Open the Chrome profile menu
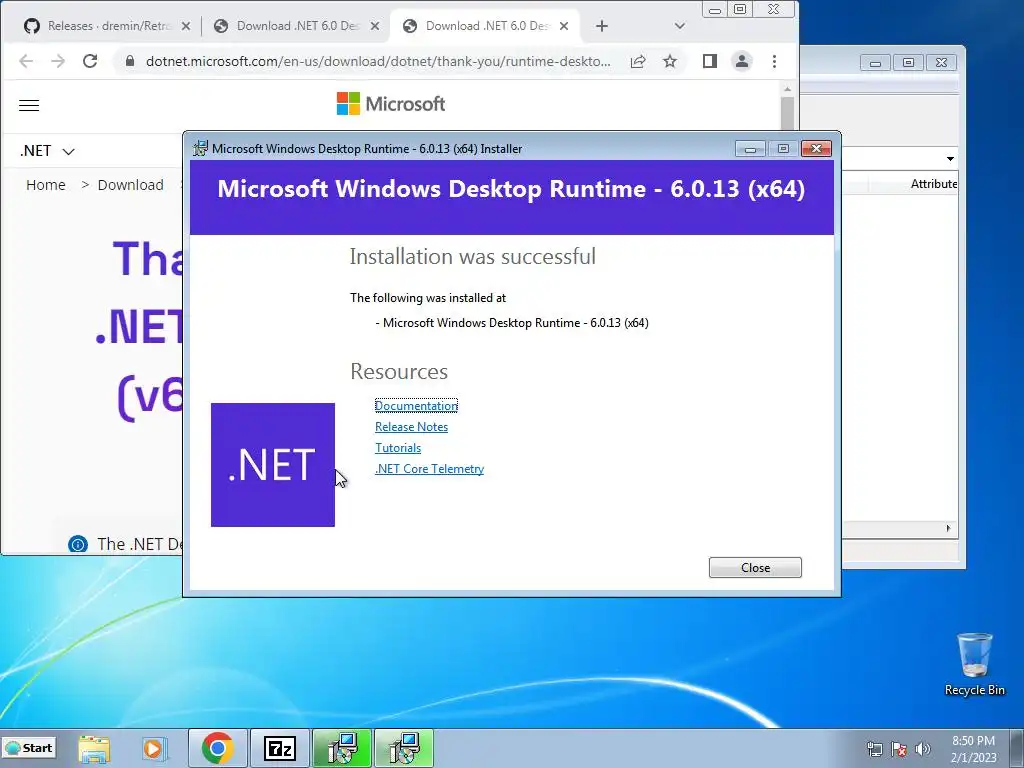 coord(742,61)
